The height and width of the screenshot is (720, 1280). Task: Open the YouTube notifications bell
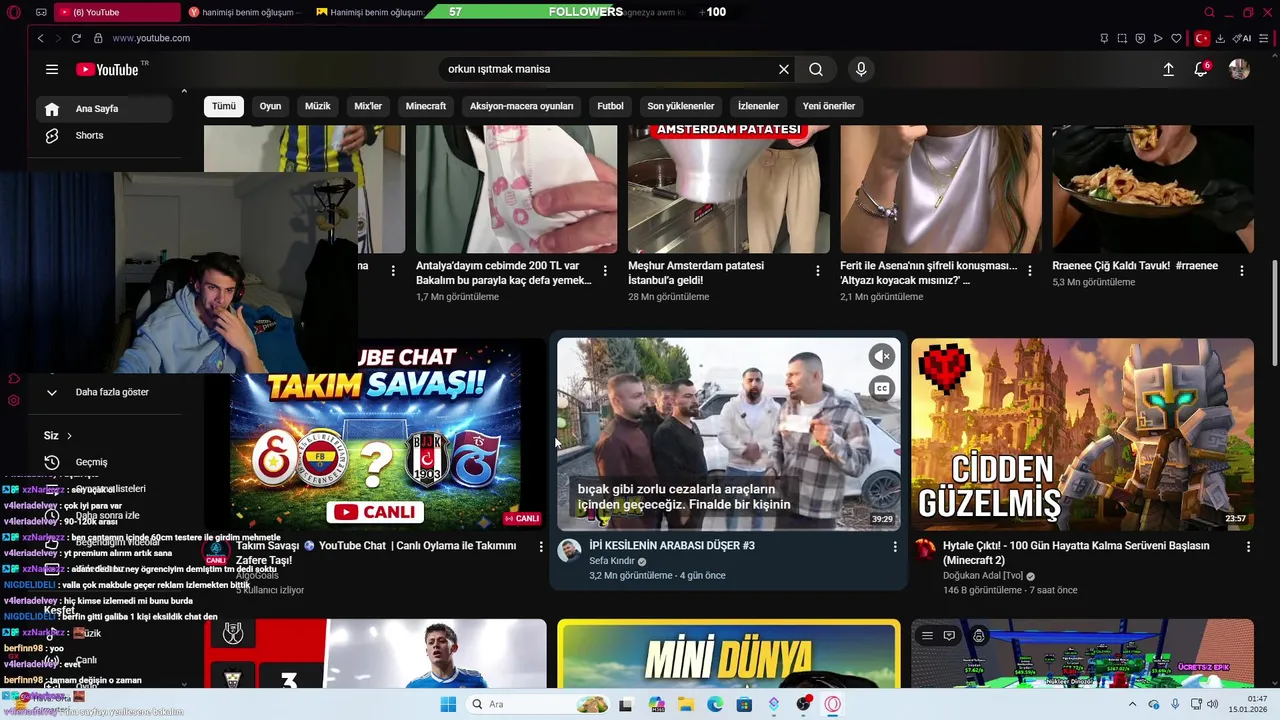(1201, 69)
